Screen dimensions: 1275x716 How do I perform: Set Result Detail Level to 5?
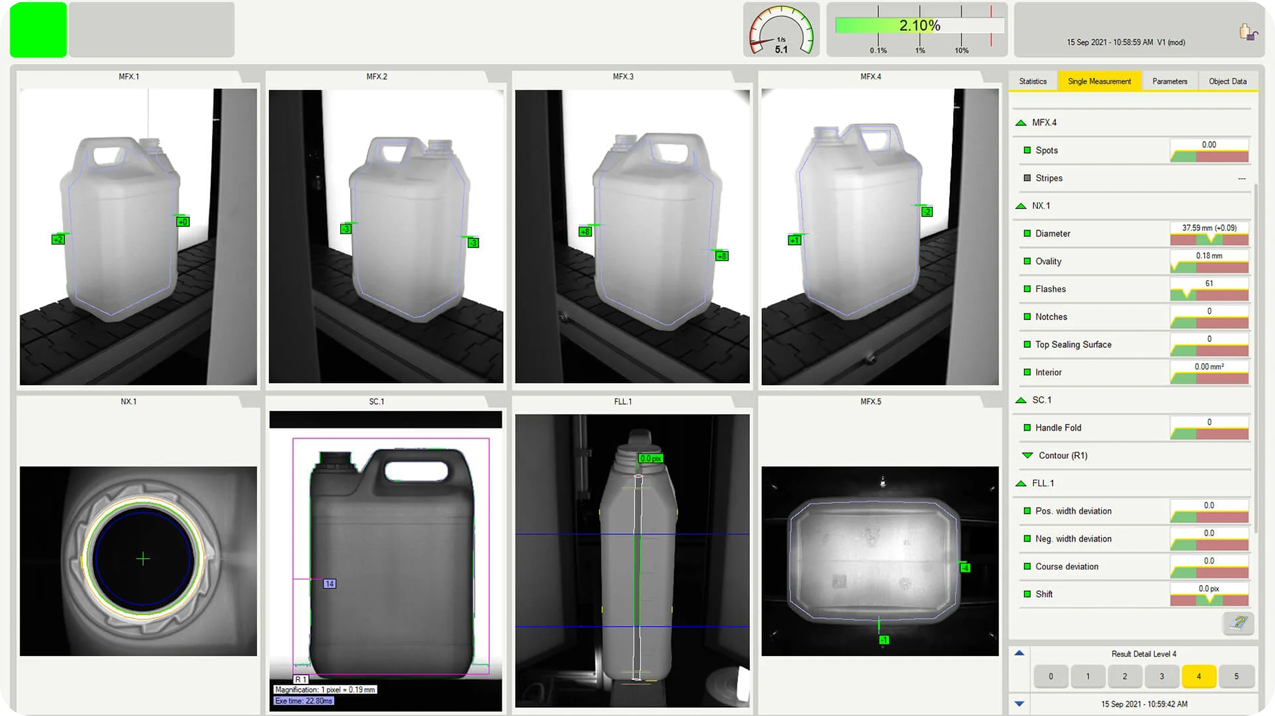(1235, 676)
